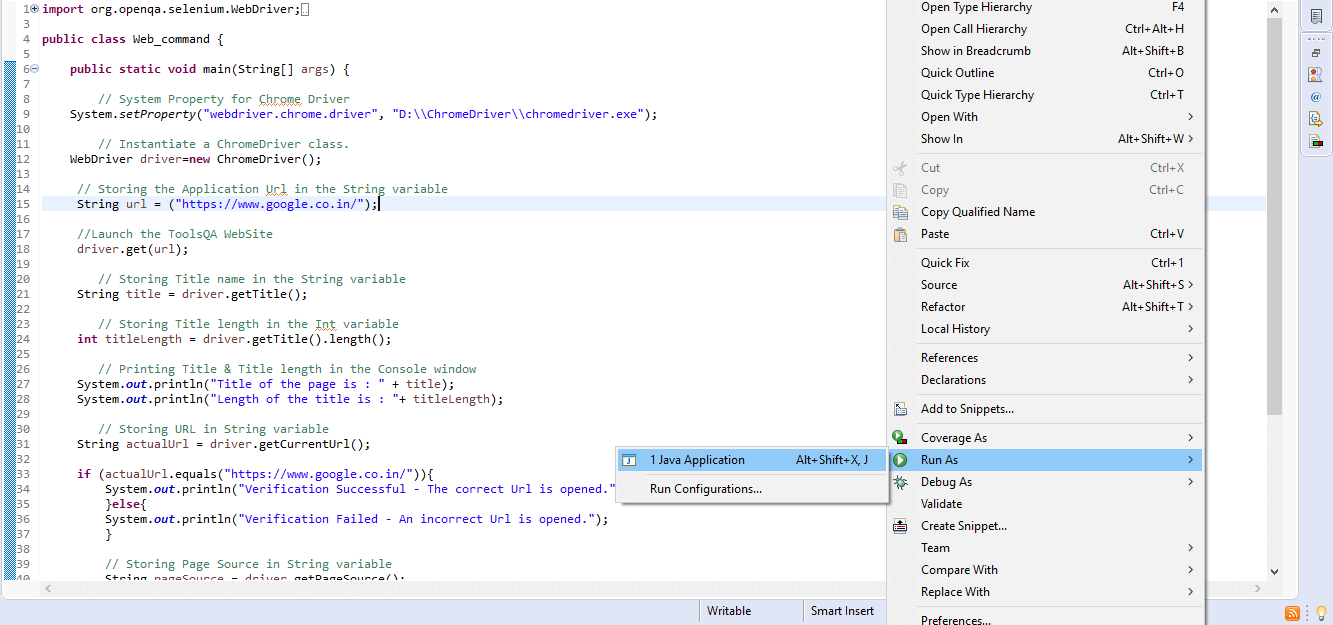Click the green Run As play icon

pyautogui.click(x=901, y=460)
